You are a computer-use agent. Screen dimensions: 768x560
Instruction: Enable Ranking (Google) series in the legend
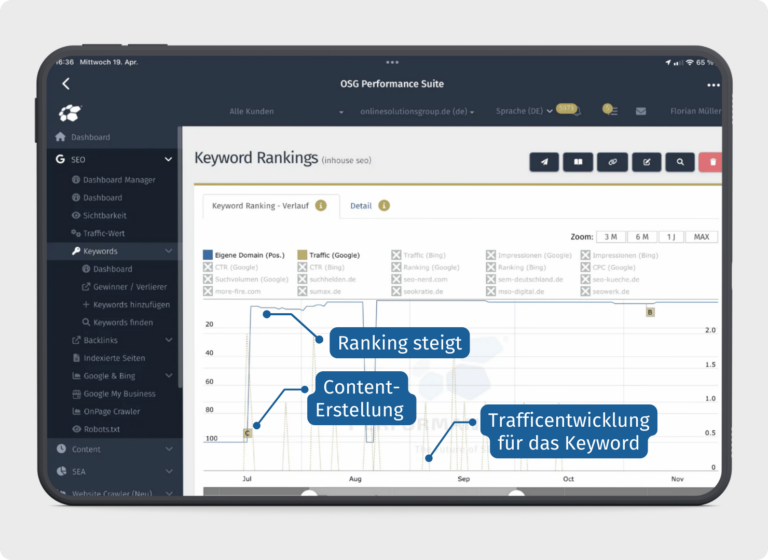[426, 268]
